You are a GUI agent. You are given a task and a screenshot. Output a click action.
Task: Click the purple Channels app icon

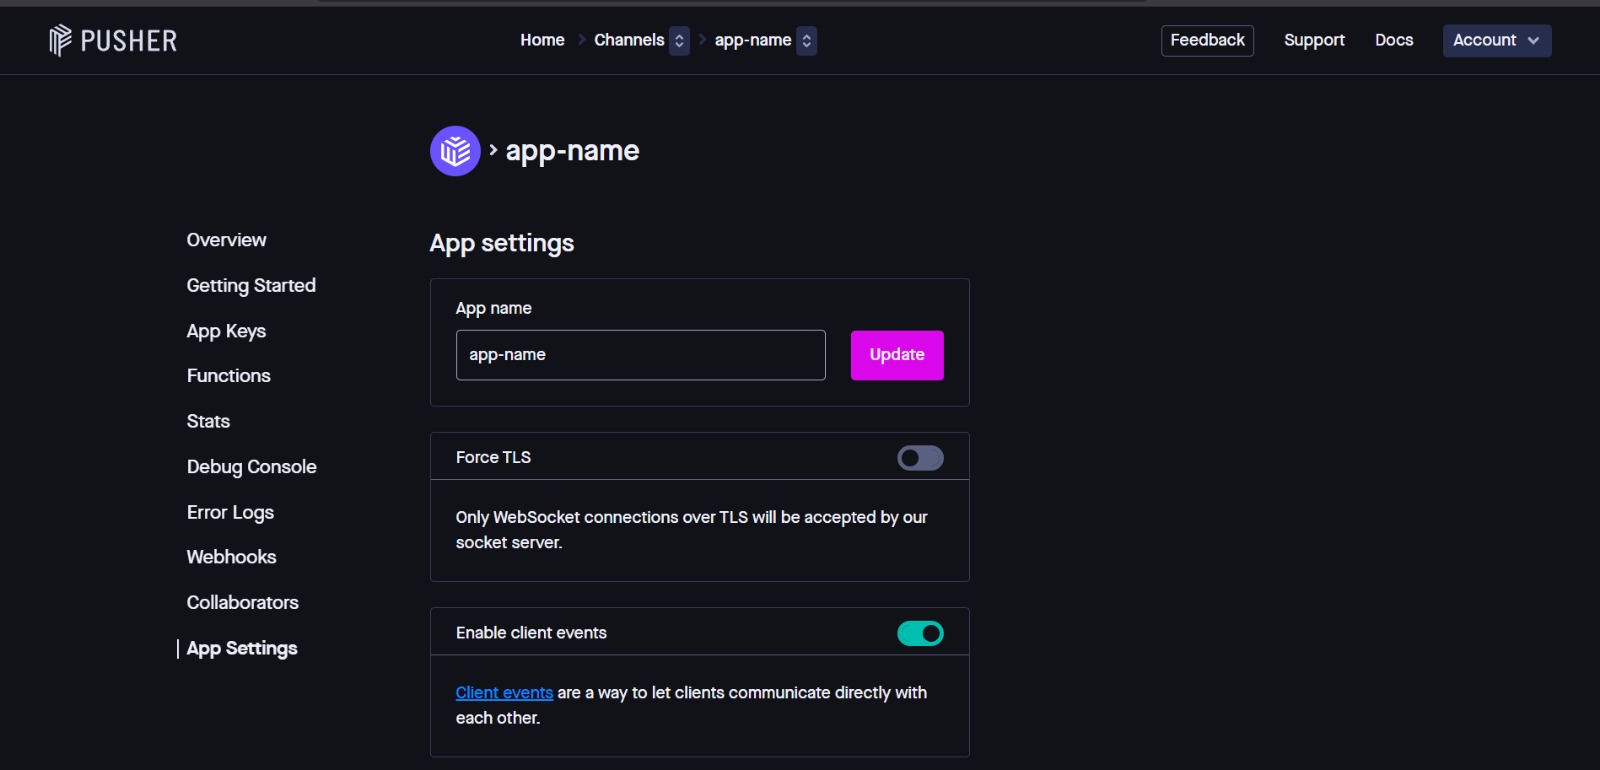(455, 151)
